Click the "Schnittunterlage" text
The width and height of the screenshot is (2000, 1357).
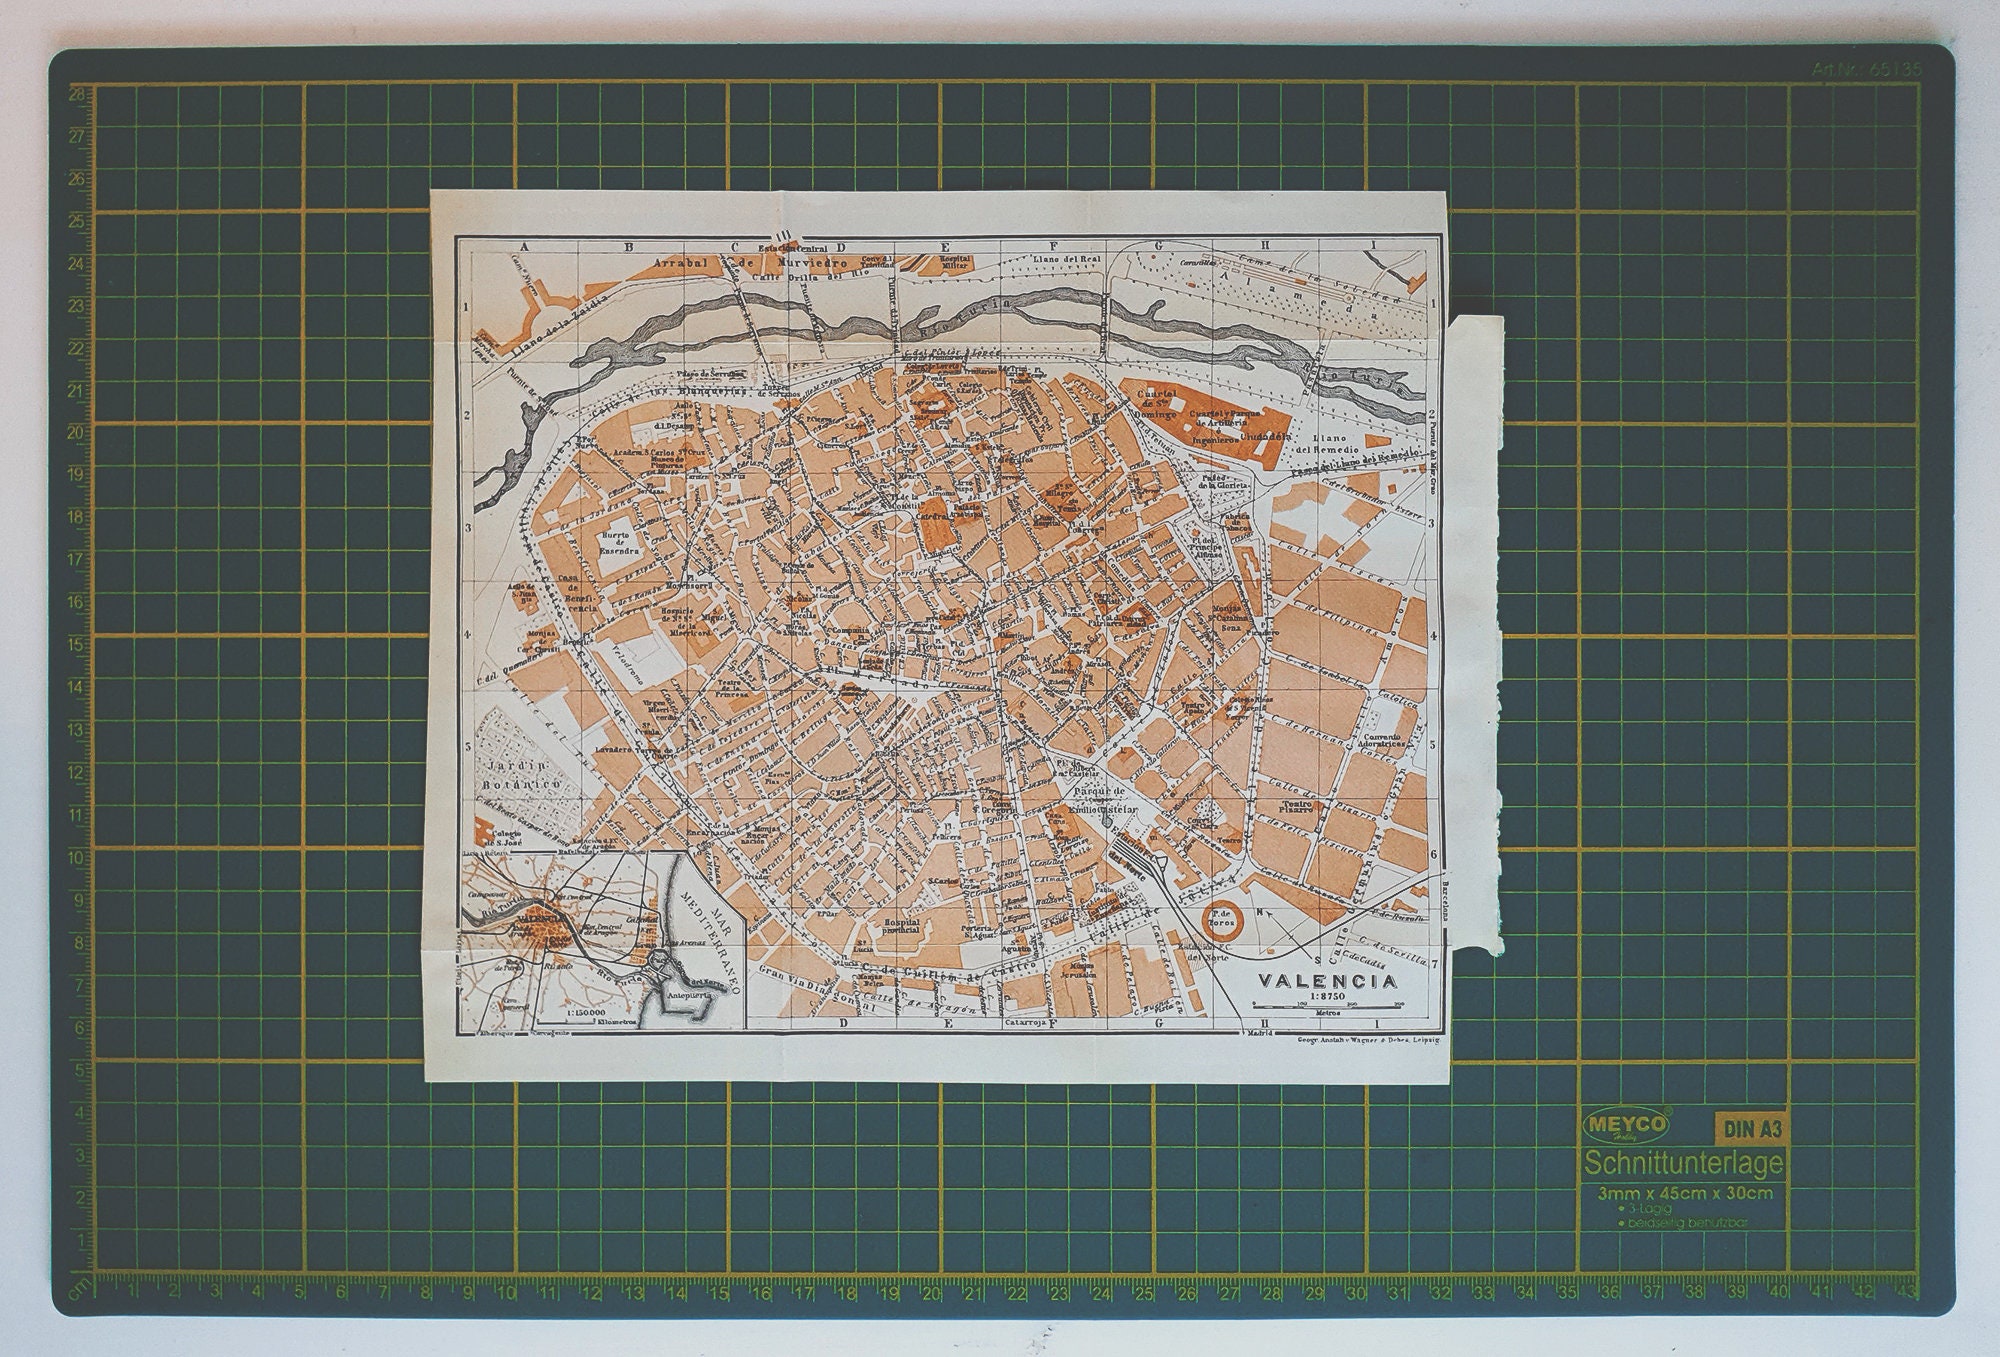pos(1683,1164)
